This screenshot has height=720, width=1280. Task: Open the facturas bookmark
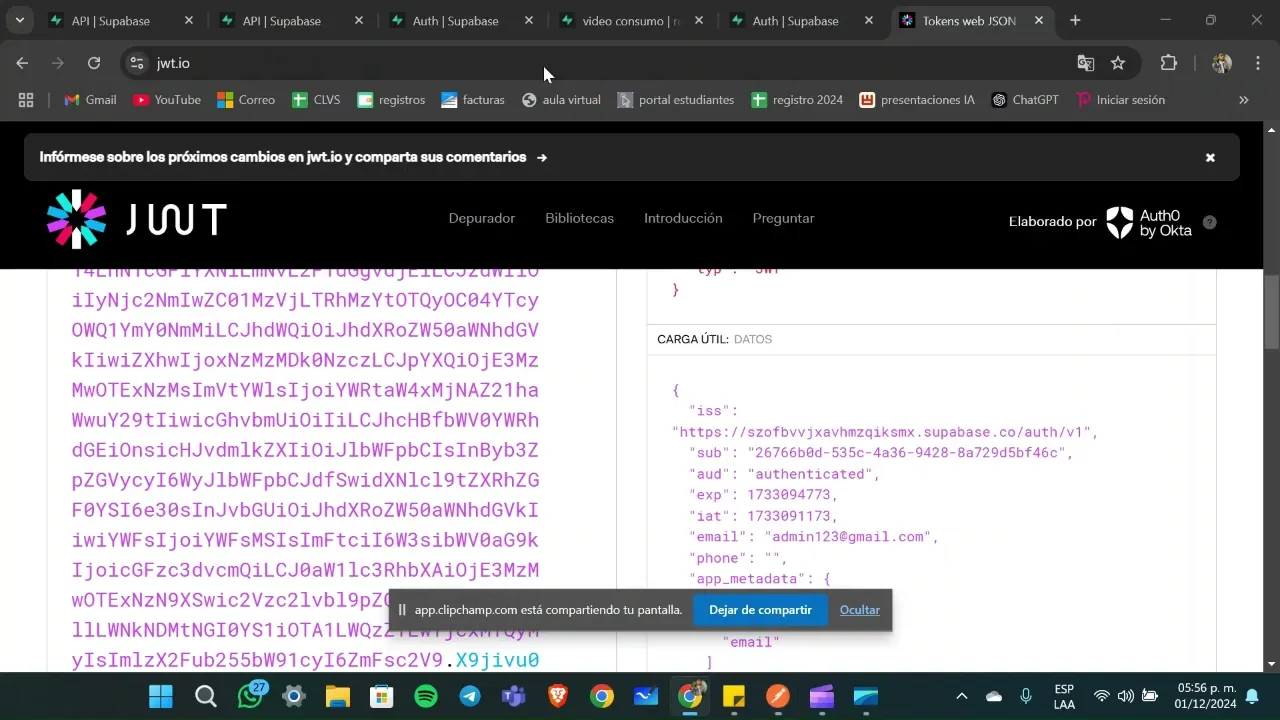point(473,100)
